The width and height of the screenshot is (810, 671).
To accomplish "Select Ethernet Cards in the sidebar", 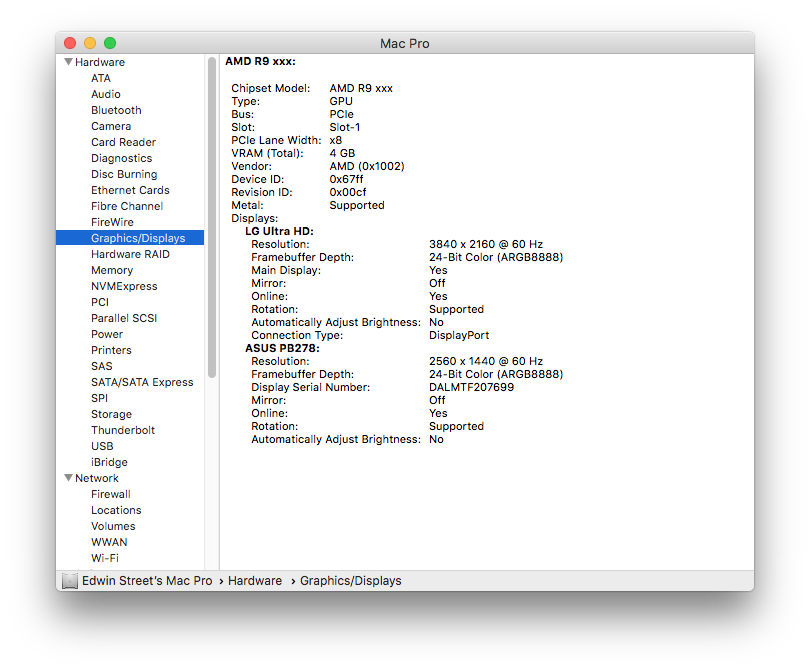I will pyautogui.click(x=130, y=190).
